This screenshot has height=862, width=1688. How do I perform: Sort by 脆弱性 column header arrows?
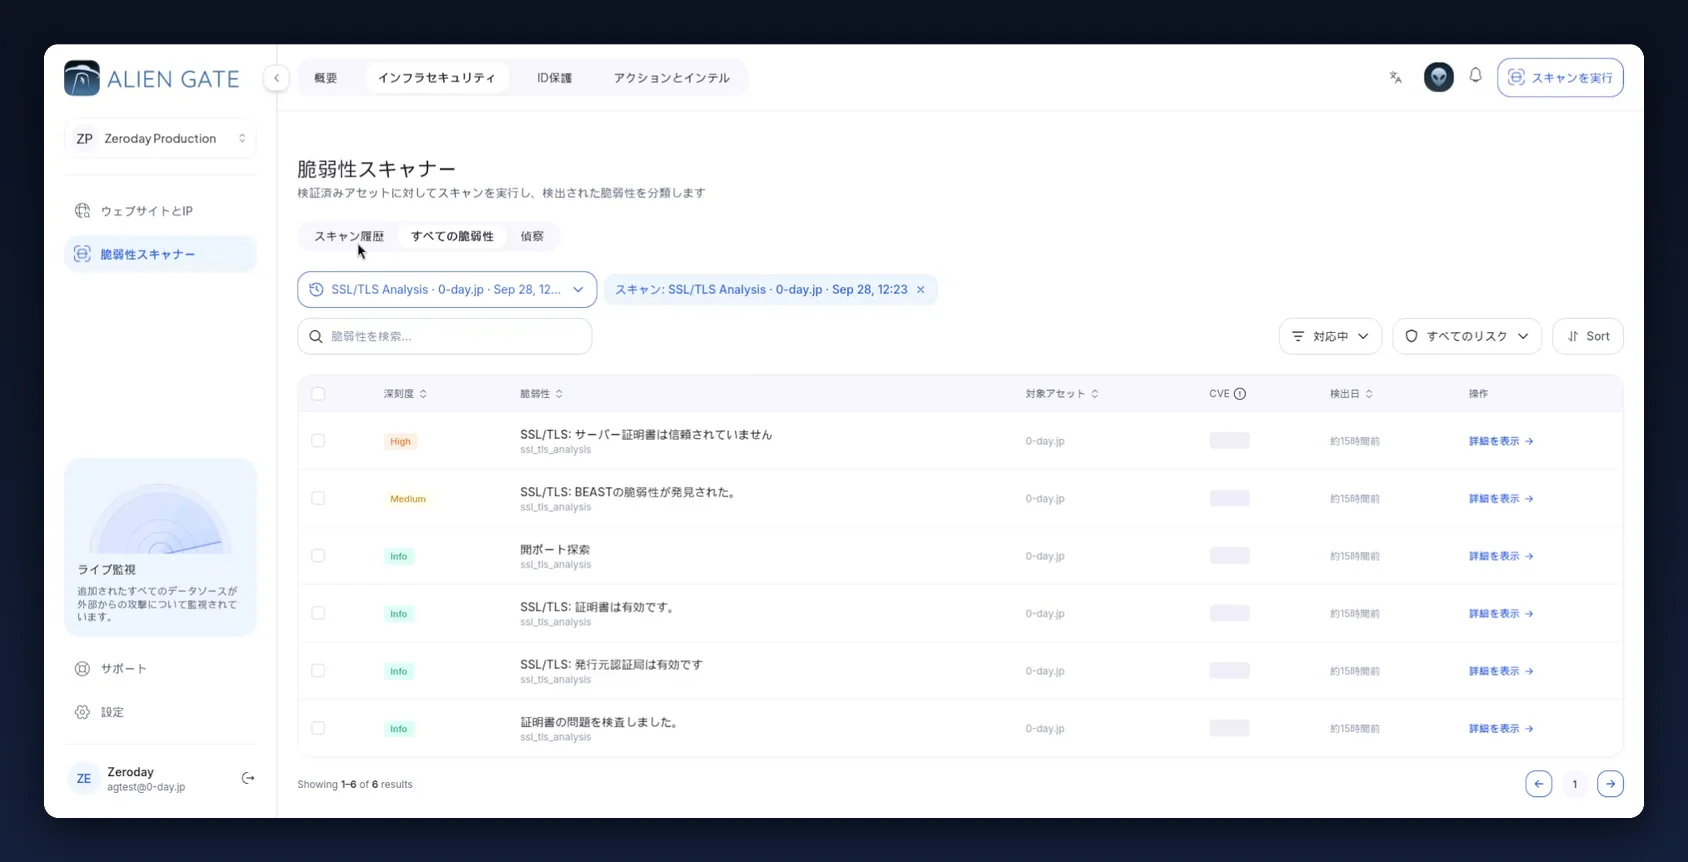tap(559, 394)
